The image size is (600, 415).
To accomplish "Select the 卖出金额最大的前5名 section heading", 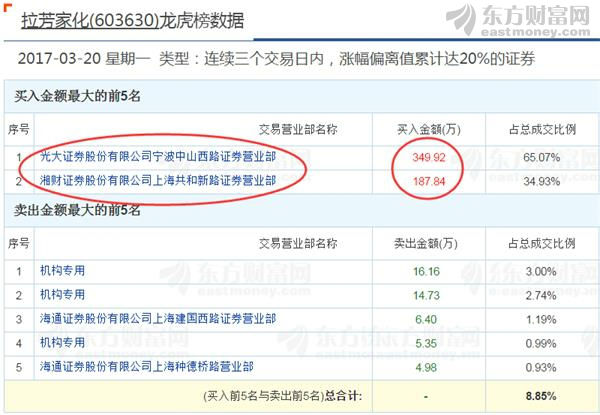I will coord(77,210).
